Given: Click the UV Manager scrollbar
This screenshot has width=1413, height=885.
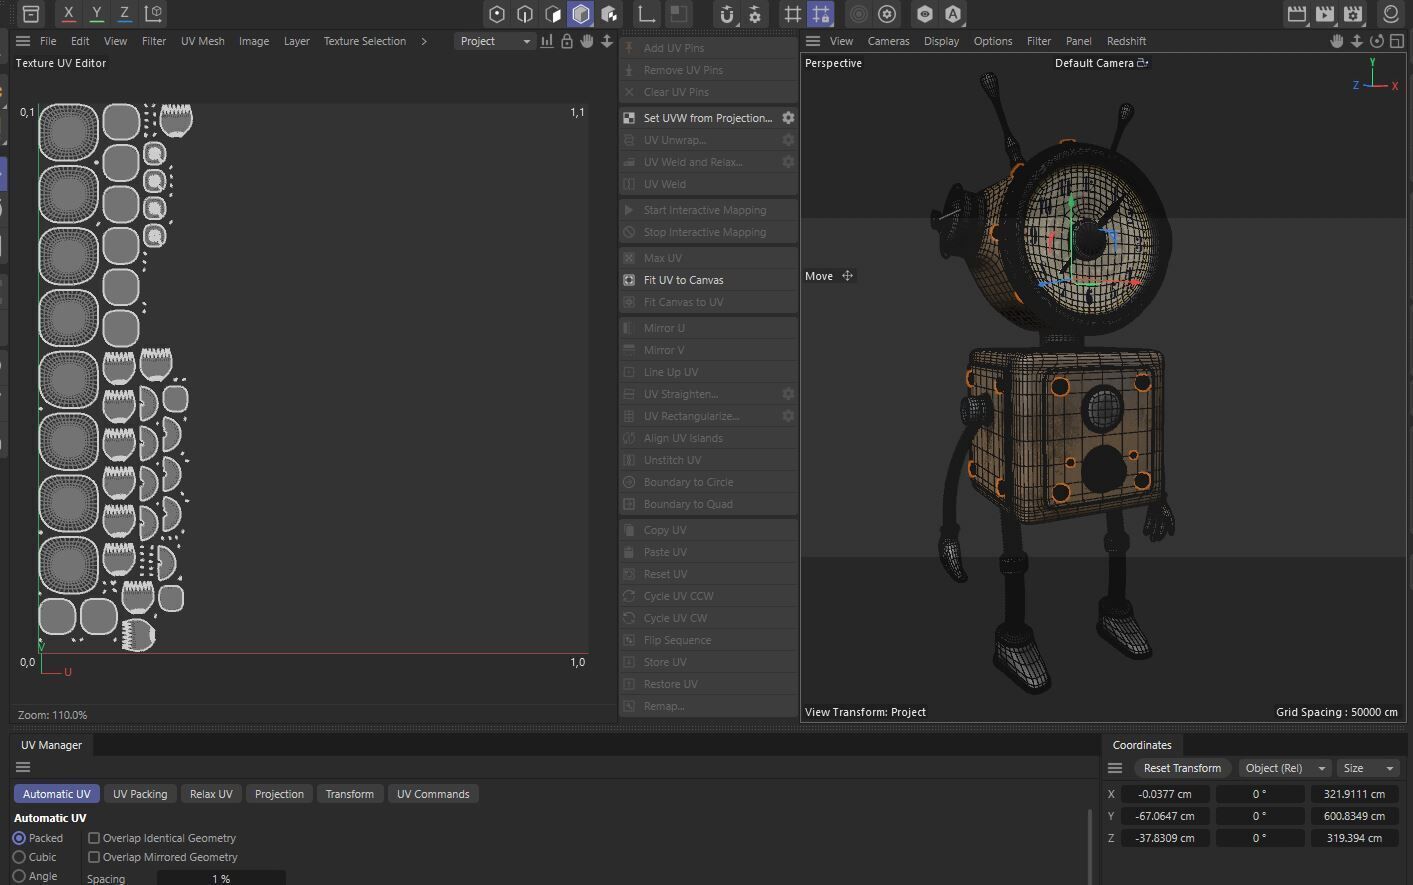Looking at the screenshot, I should pos(1090,846).
